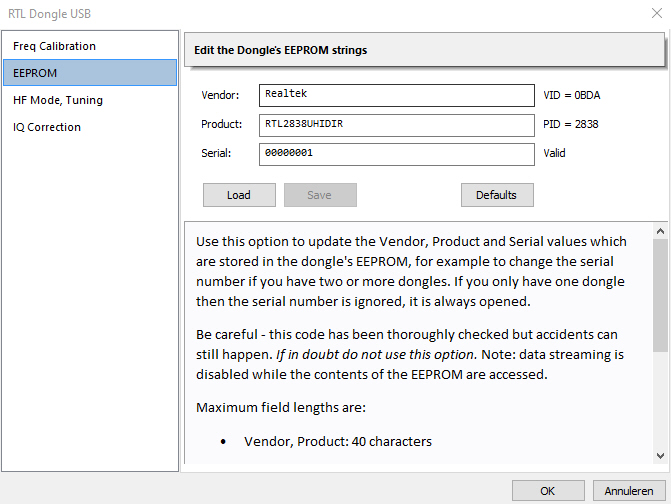This screenshot has height=504, width=671.
Task: Click the 'Product:' field label
Action: coord(222,124)
